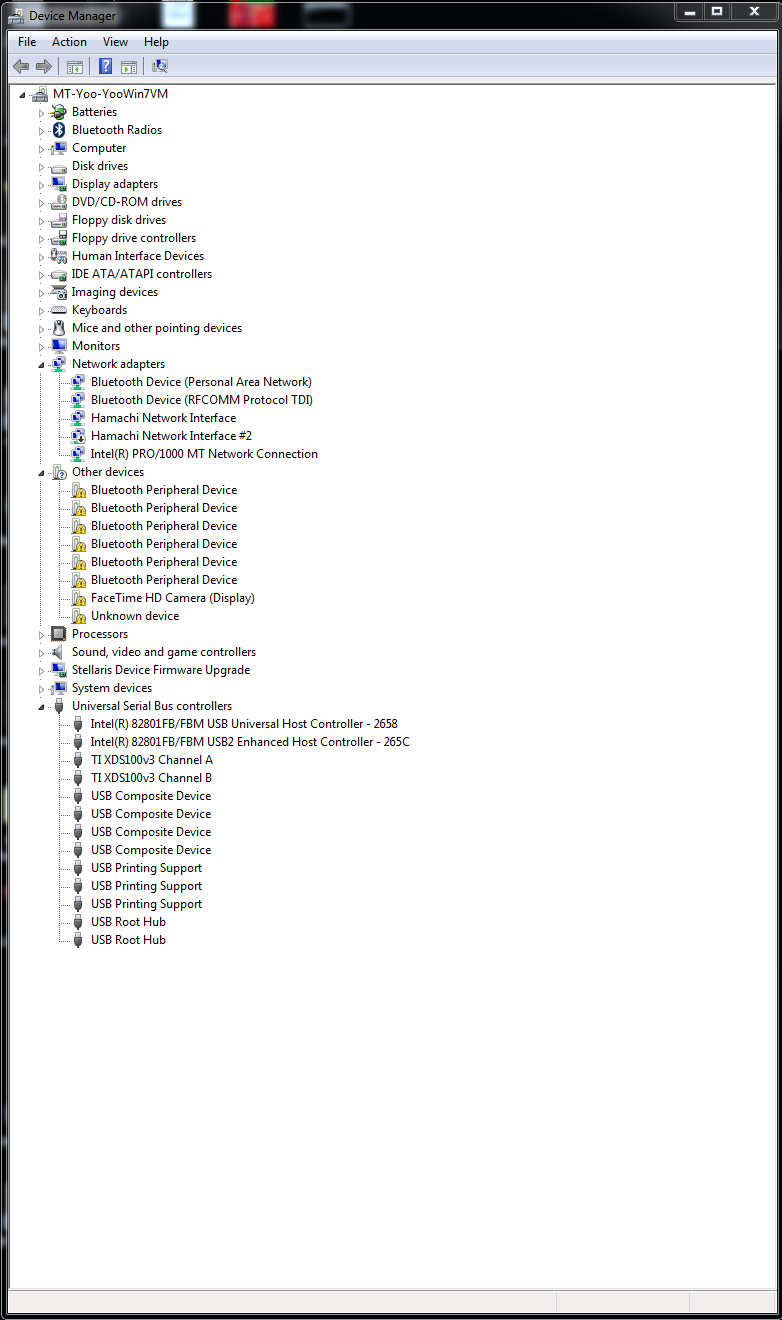Select the Computer category label
This screenshot has height=1320, width=782.
tap(99, 148)
